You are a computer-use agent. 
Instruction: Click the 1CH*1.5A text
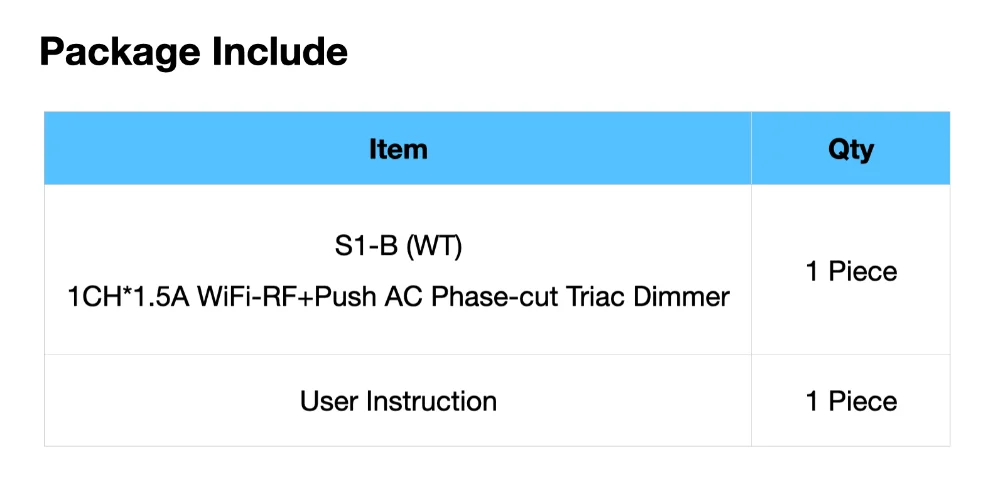pos(129,297)
